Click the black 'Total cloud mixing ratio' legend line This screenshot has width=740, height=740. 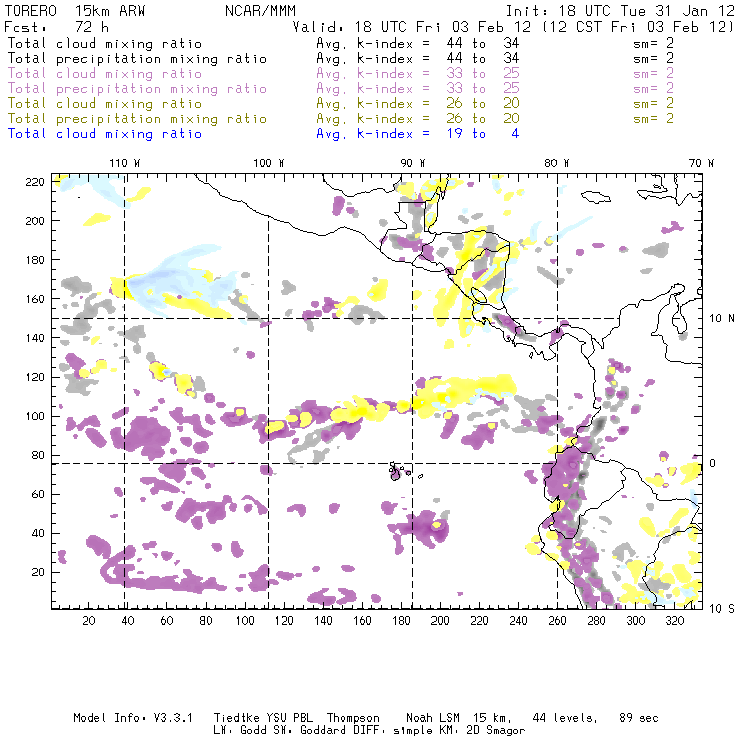(x=105, y=43)
